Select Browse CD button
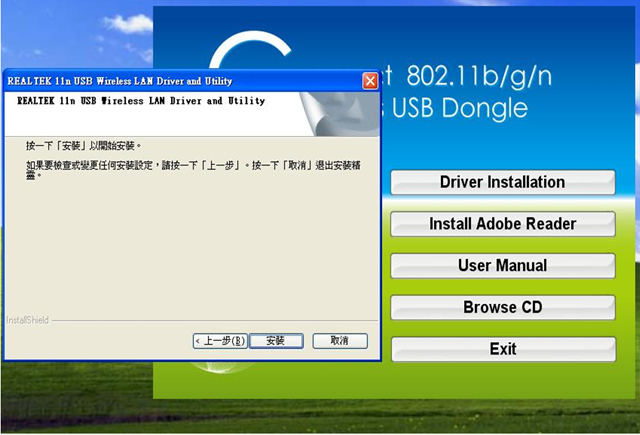Screen dimensions: 640x435 coord(502,307)
